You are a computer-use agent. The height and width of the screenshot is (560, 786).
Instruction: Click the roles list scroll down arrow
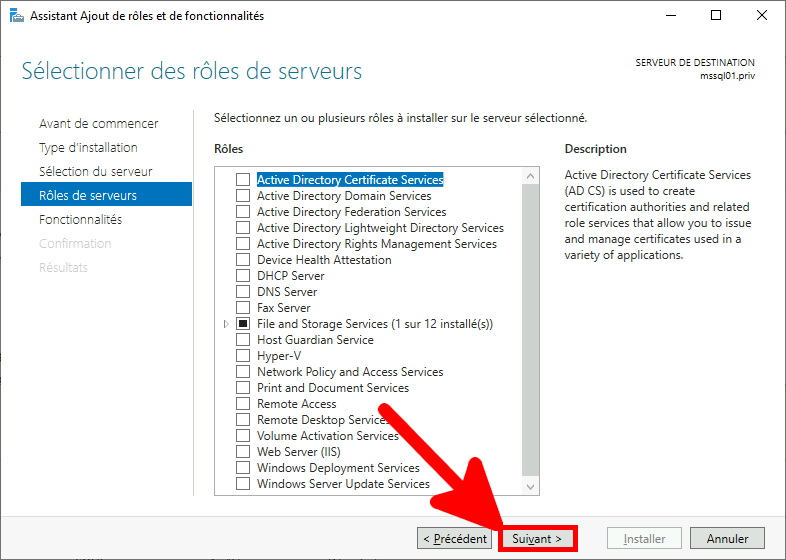pos(530,486)
